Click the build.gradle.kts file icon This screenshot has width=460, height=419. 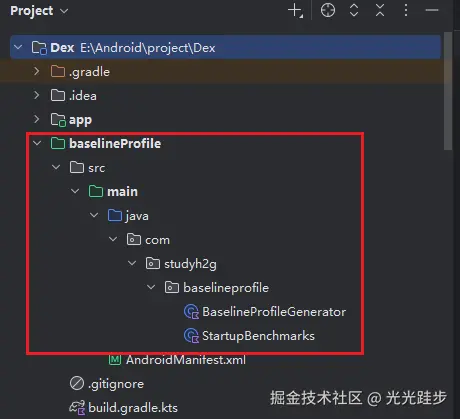(x=77, y=408)
